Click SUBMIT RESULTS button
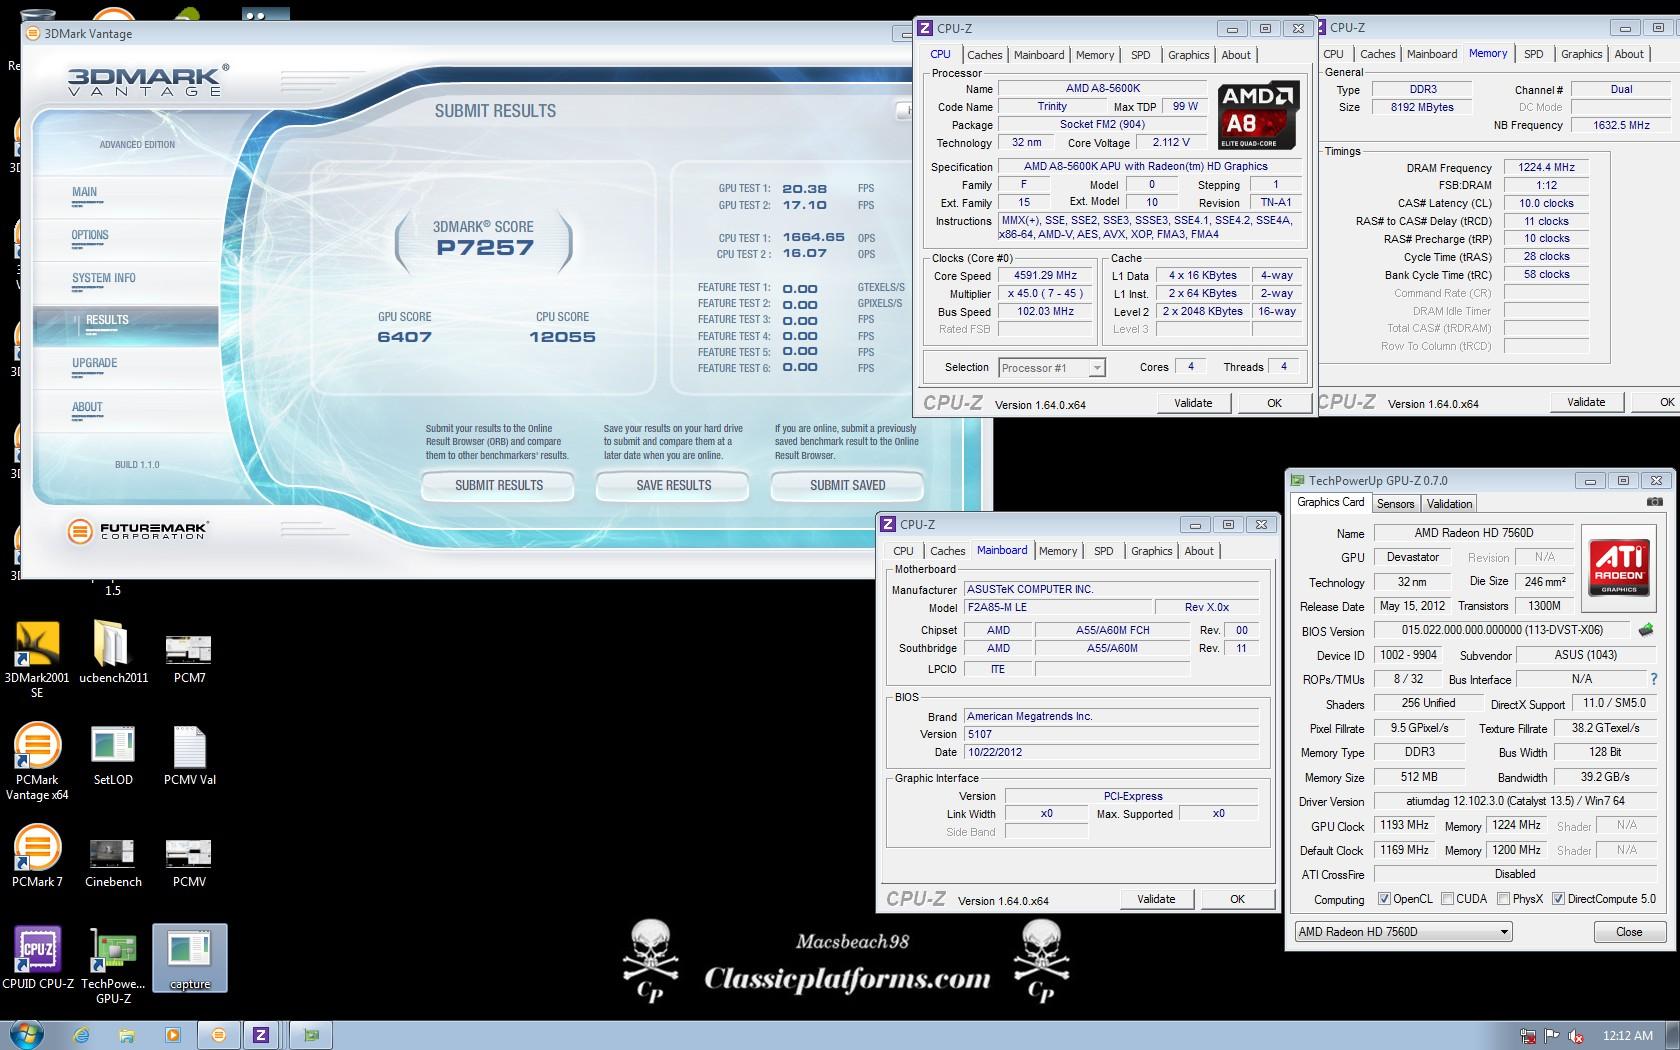 tap(499, 486)
